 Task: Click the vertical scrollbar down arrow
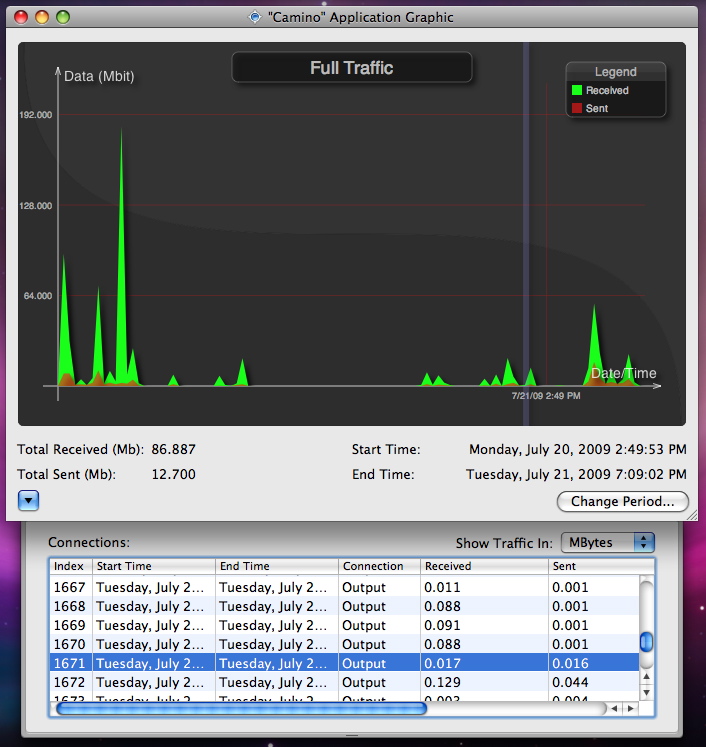(x=646, y=692)
